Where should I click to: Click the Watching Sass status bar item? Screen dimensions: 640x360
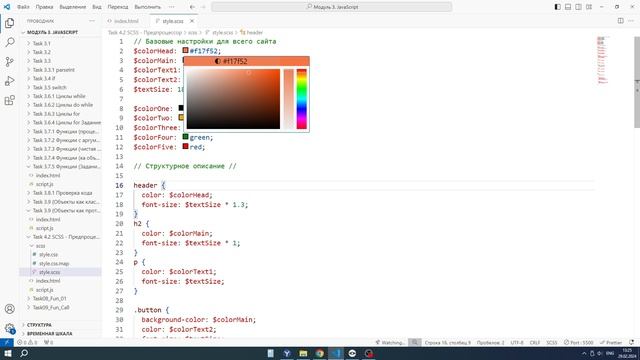[390, 342]
